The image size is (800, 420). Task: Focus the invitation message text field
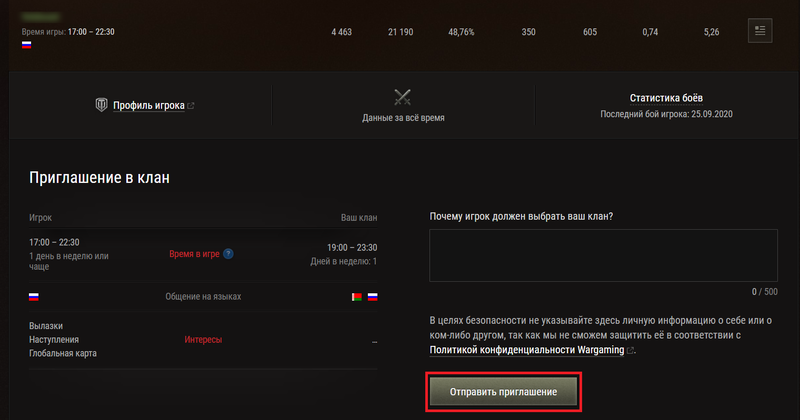pyautogui.click(x=603, y=255)
